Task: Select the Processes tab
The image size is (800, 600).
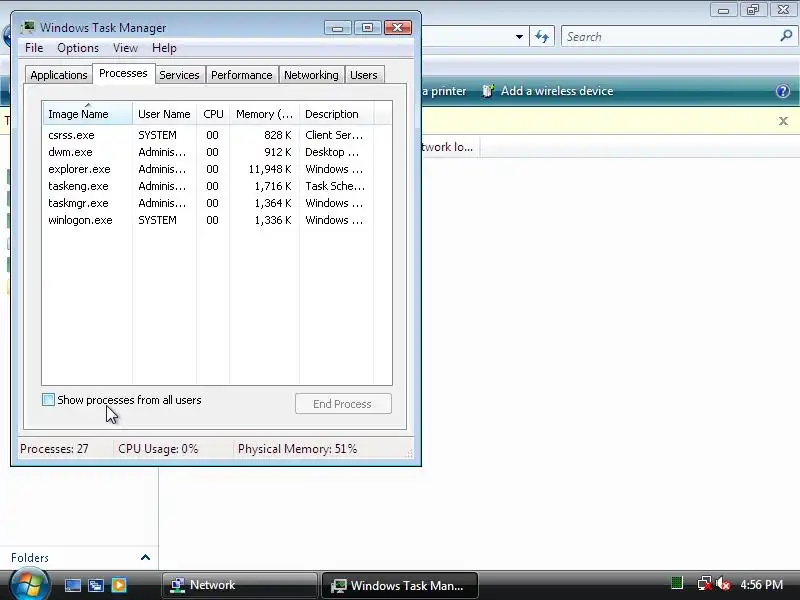Action: click(123, 73)
